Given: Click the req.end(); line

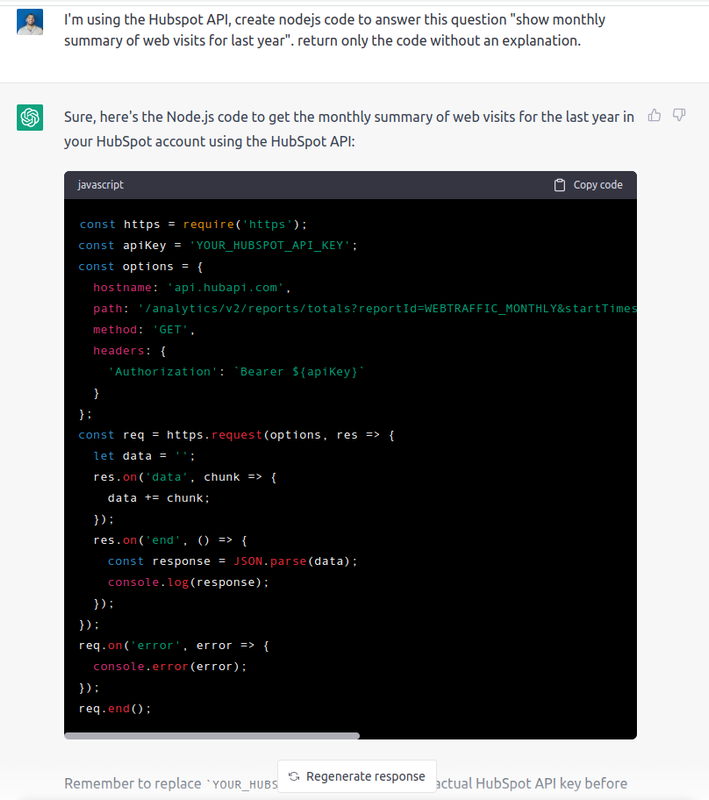Looking at the screenshot, I should tap(115, 708).
